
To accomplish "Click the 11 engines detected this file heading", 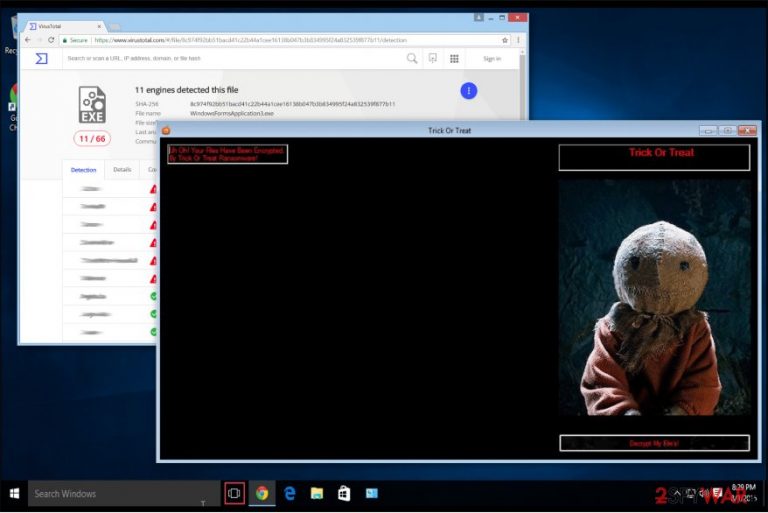I will (187, 90).
